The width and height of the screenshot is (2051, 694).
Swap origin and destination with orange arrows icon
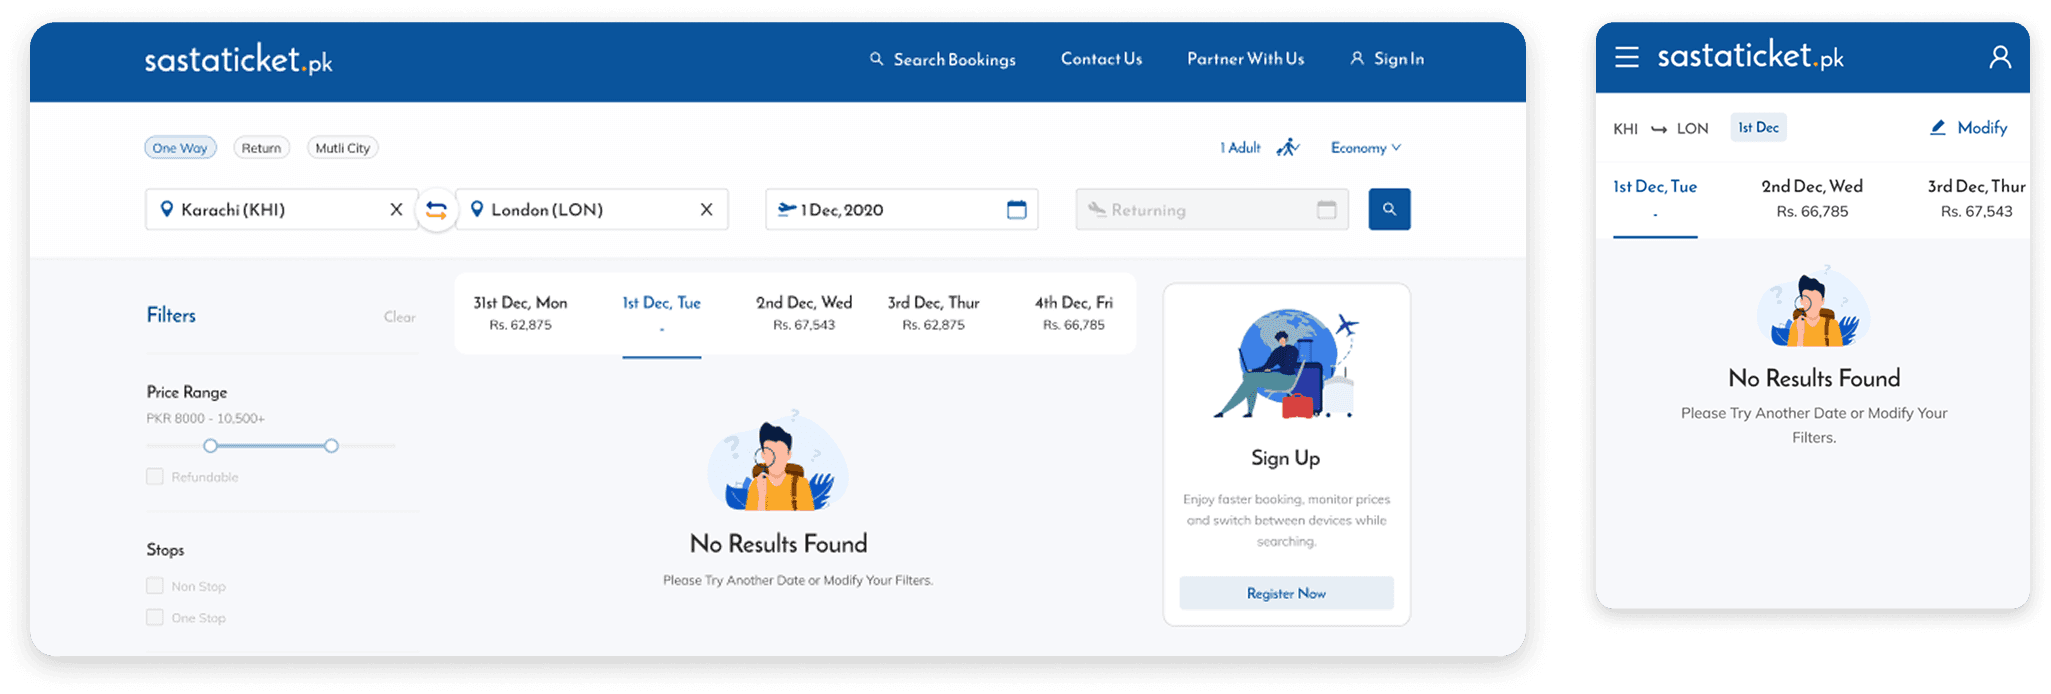tap(436, 210)
